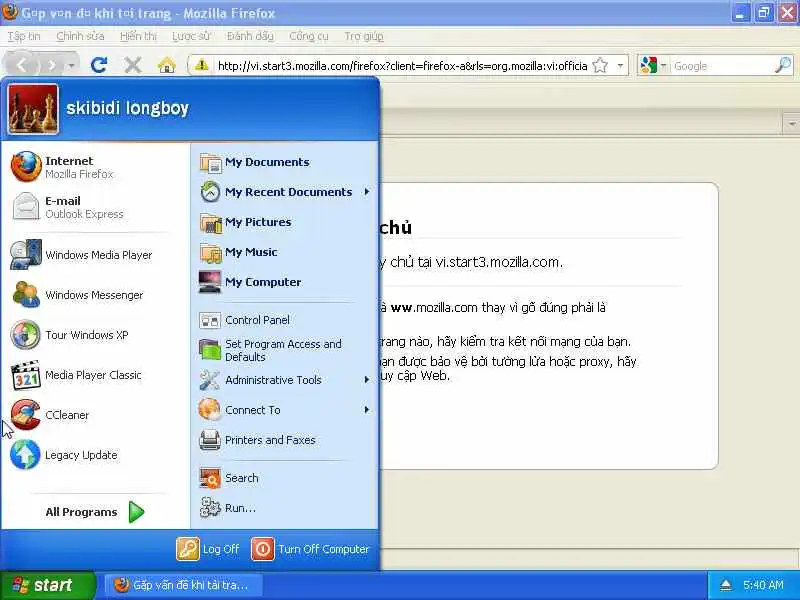800x600 pixels.
Task: Open the Đánh dấu menu
Action: click(250, 36)
